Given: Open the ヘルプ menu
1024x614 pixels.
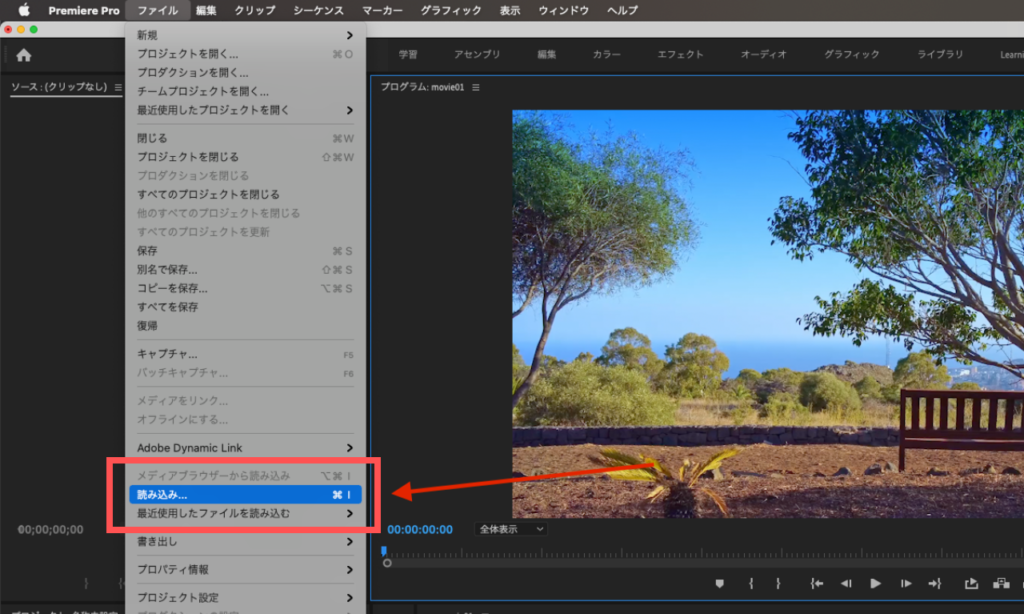Looking at the screenshot, I should pyautogui.click(x=622, y=10).
